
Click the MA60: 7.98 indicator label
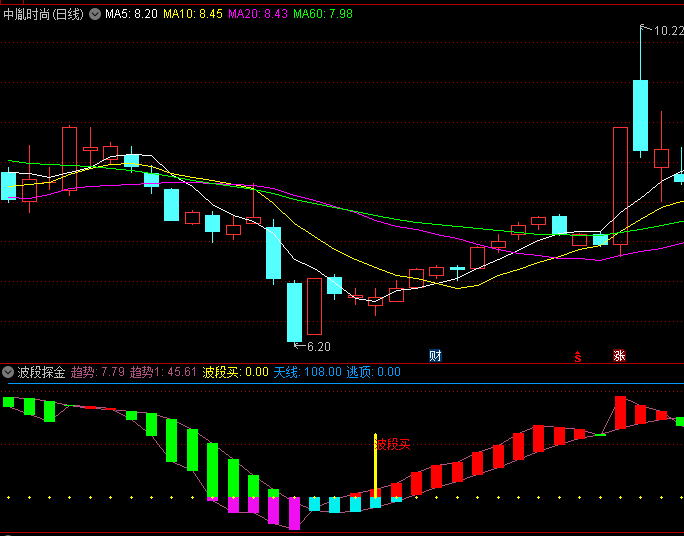[x=323, y=14]
